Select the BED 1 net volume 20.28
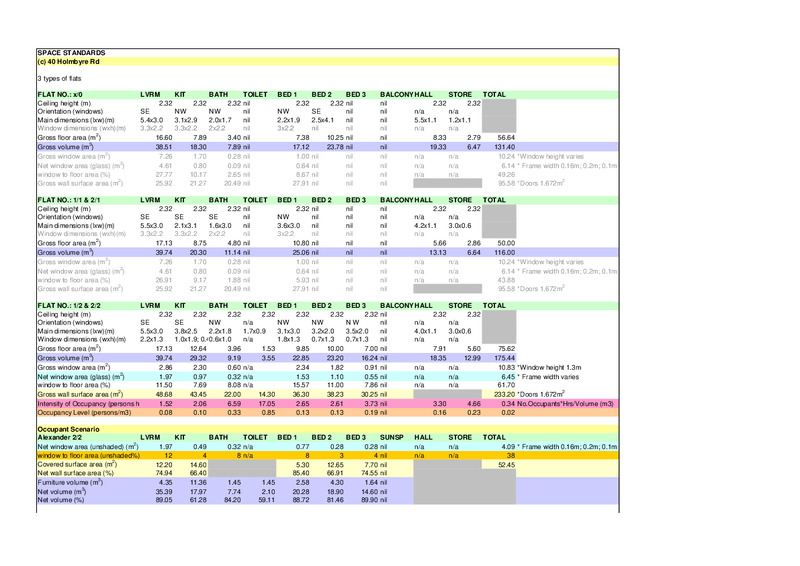Image resolution: width=800 pixels, height=566 pixels. coord(301,492)
